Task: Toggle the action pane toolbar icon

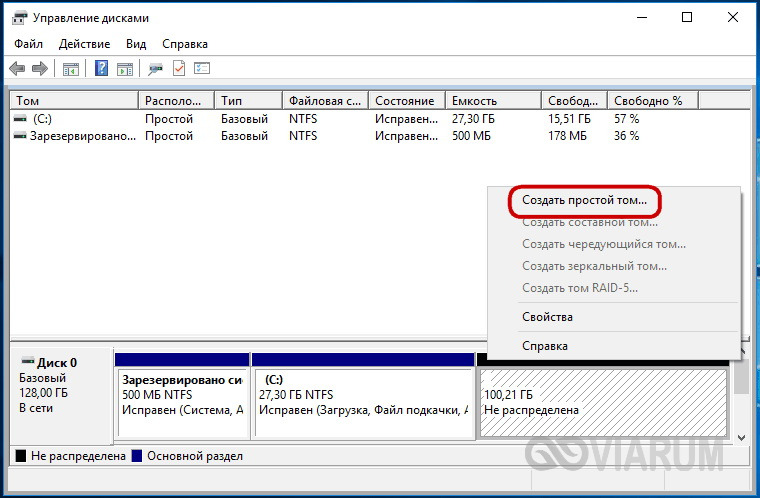Action: point(124,69)
